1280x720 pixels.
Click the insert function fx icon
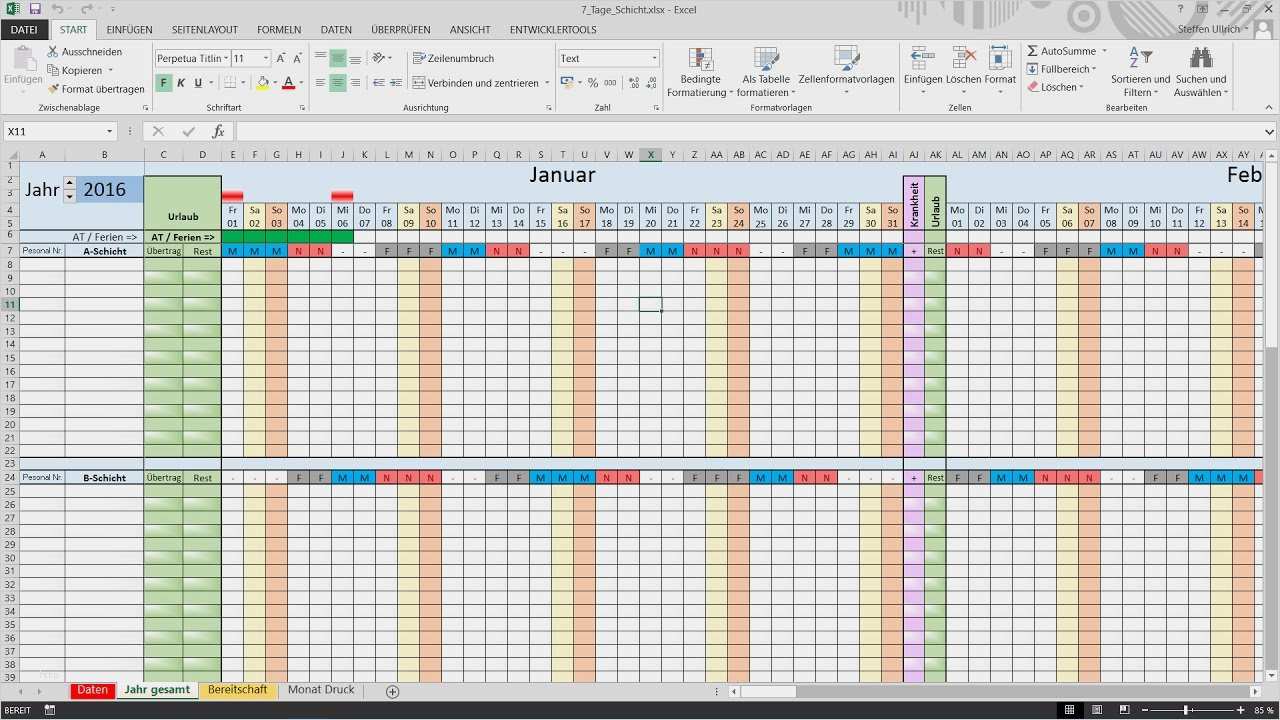coord(218,131)
